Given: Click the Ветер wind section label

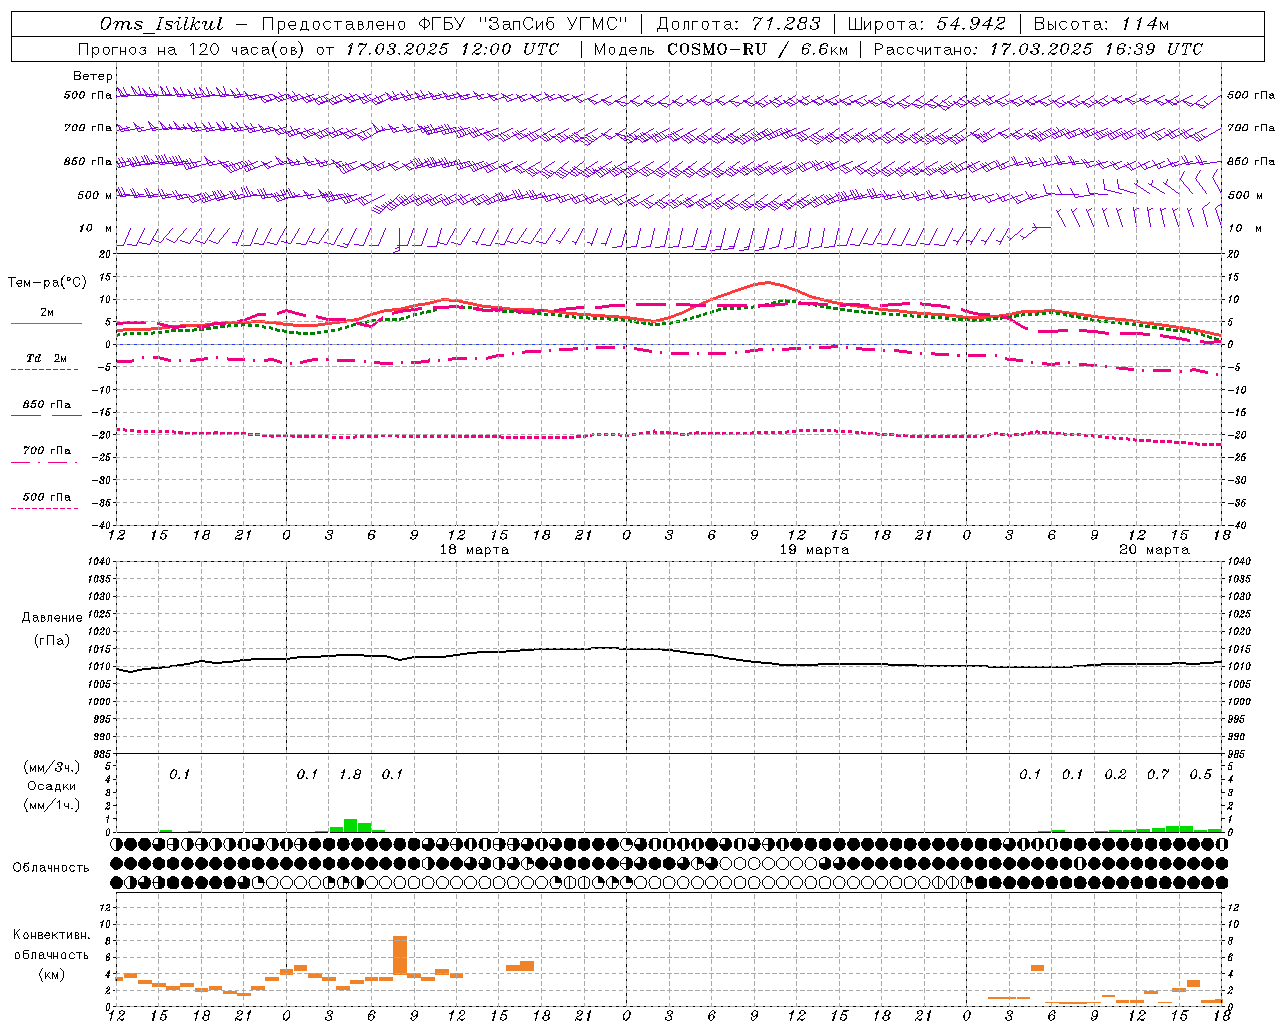Looking at the screenshot, I should click(x=93, y=76).
